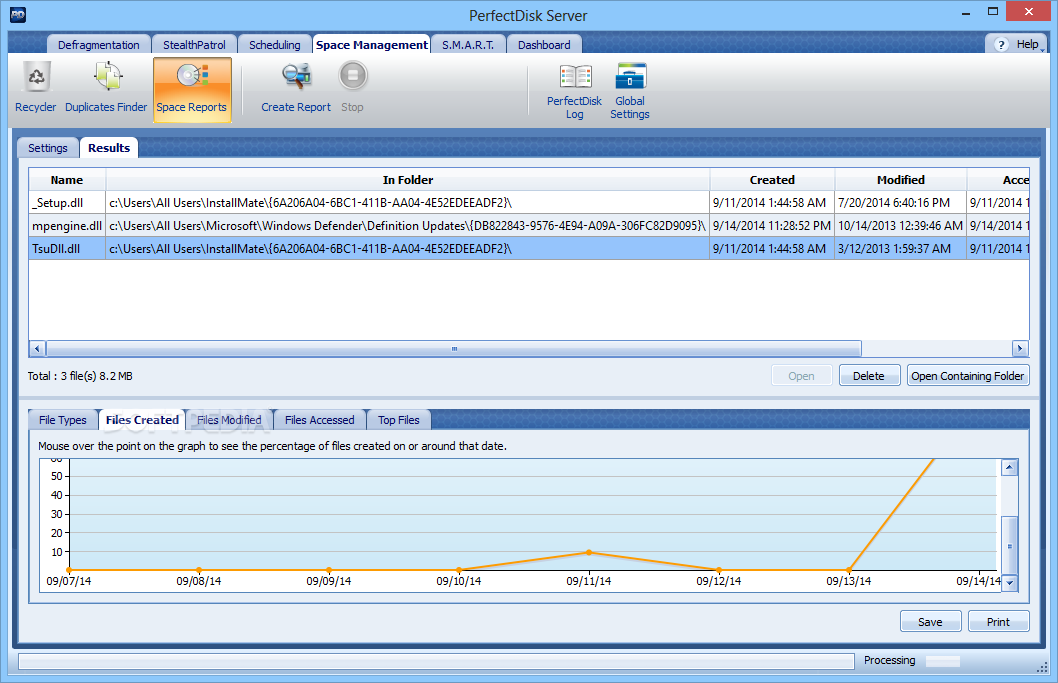The height and width of the screenshot is (683, 1058).
Task: Click the Processing status text
Action: click(x=889, y=660)
